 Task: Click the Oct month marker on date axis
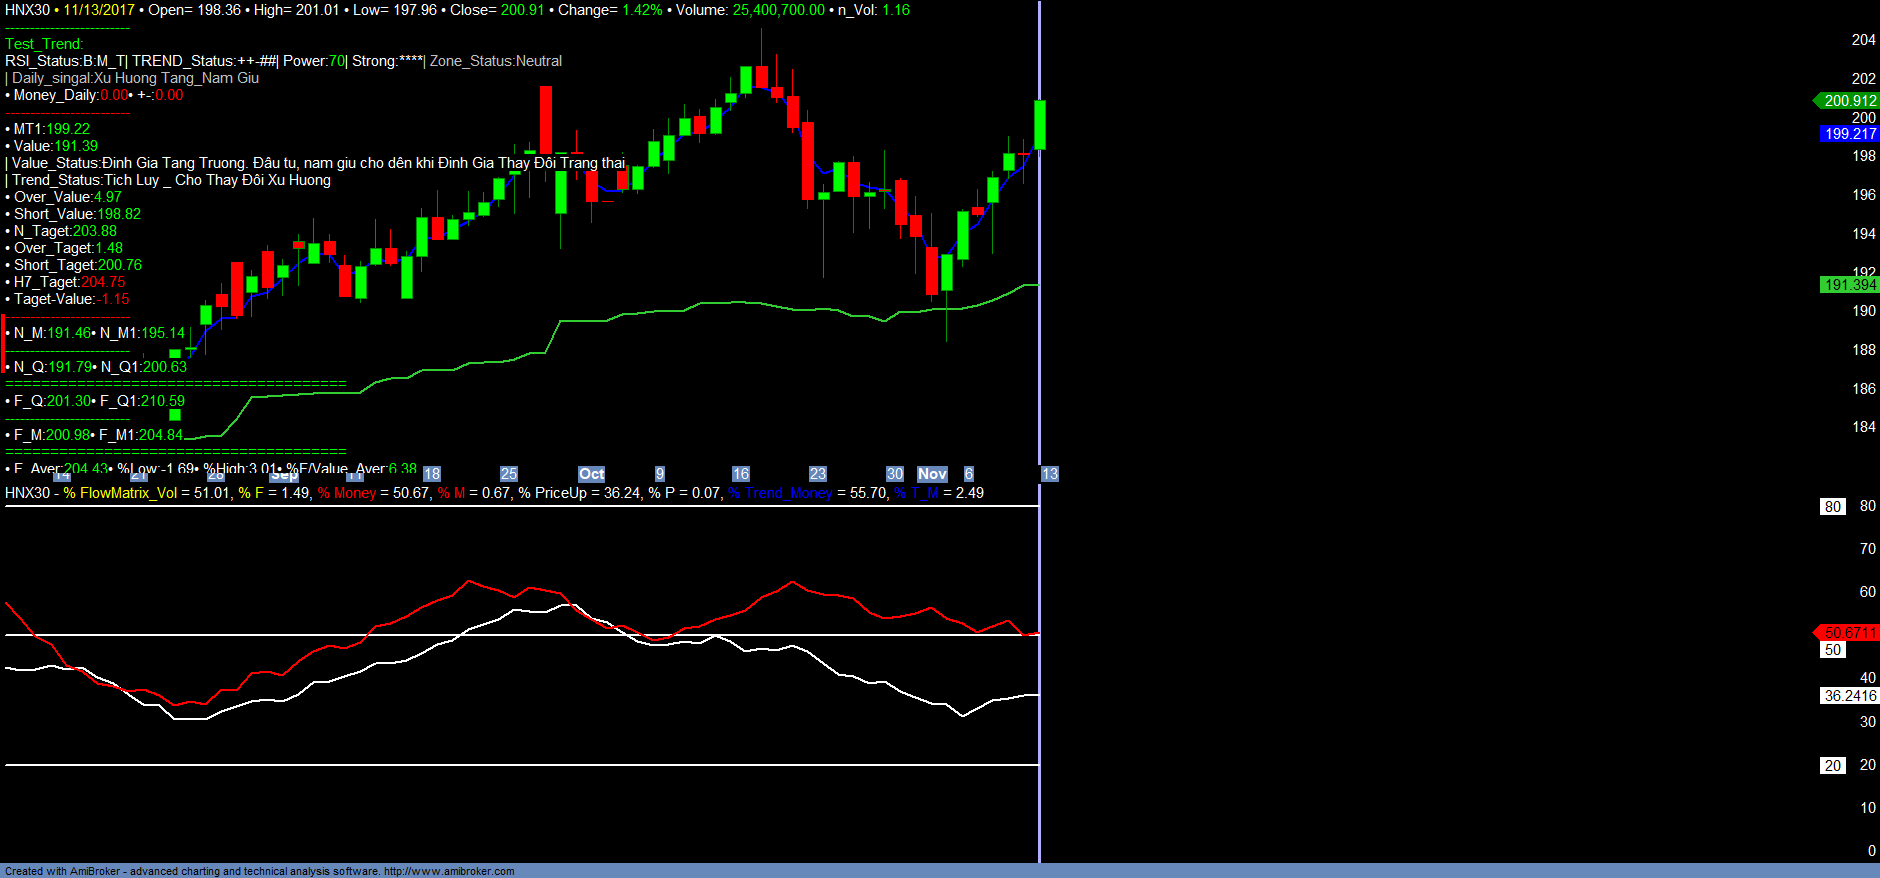point(591,474)
